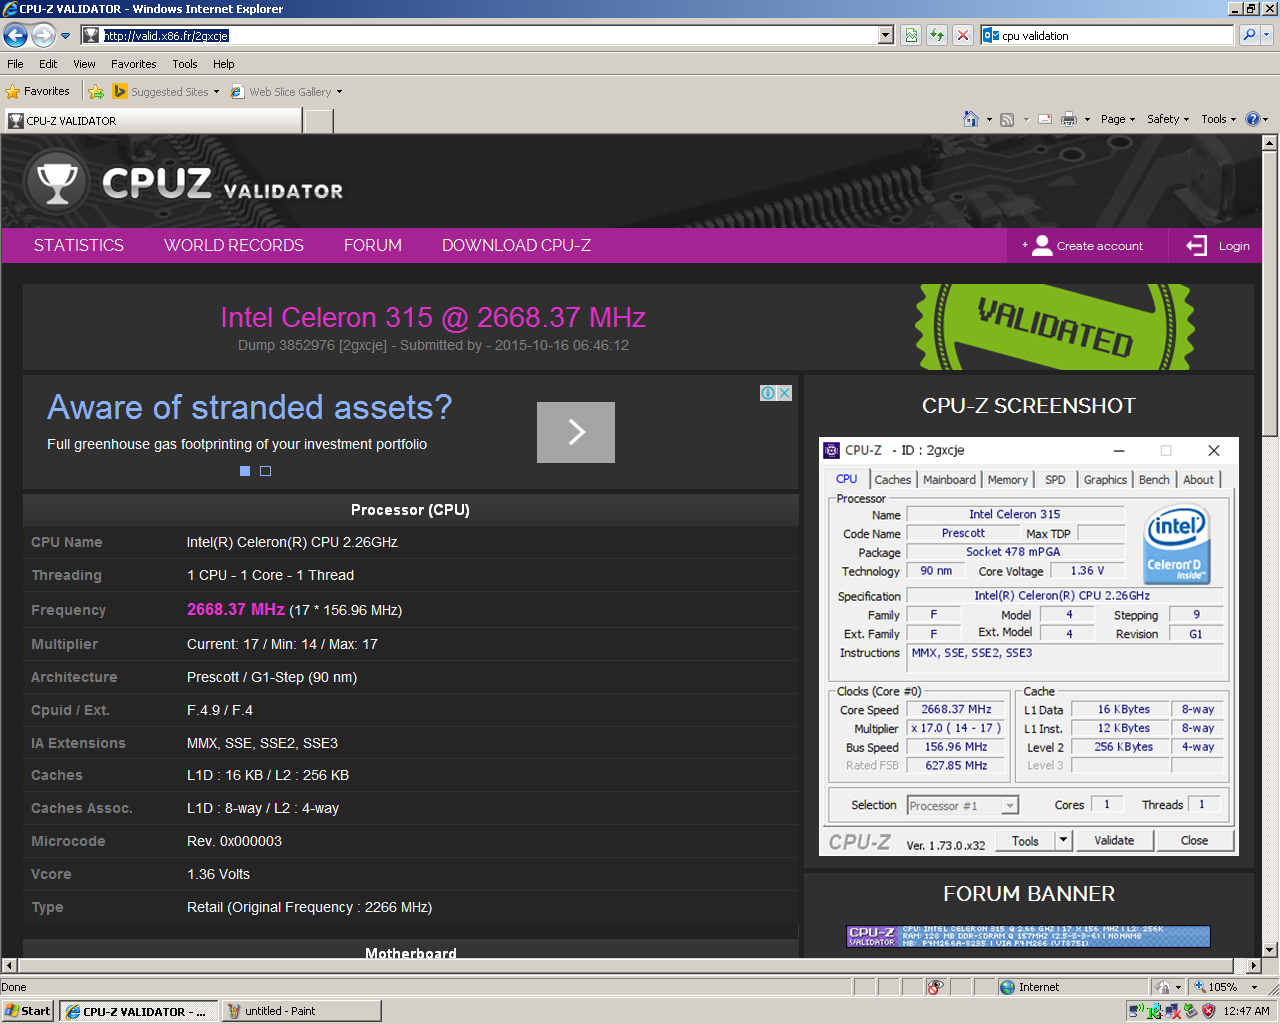This screenshot has height=1024, width=1280.
Task: Open the search provider dropdown arrow
Action: pyautogui.click(x=1266, y=35)
